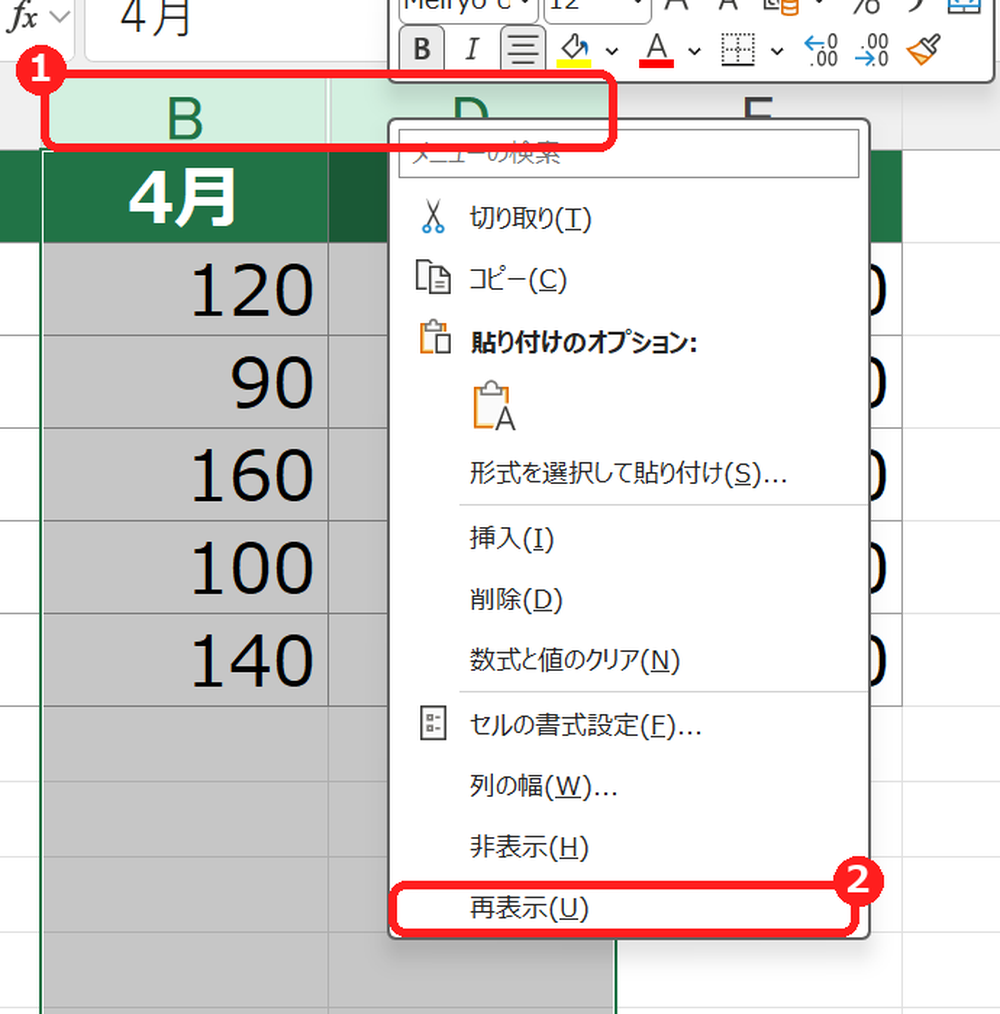Choose 非表示(H) to hide columns
Viewport: 1000px width, 1014px height.
[x=629, y=847]
